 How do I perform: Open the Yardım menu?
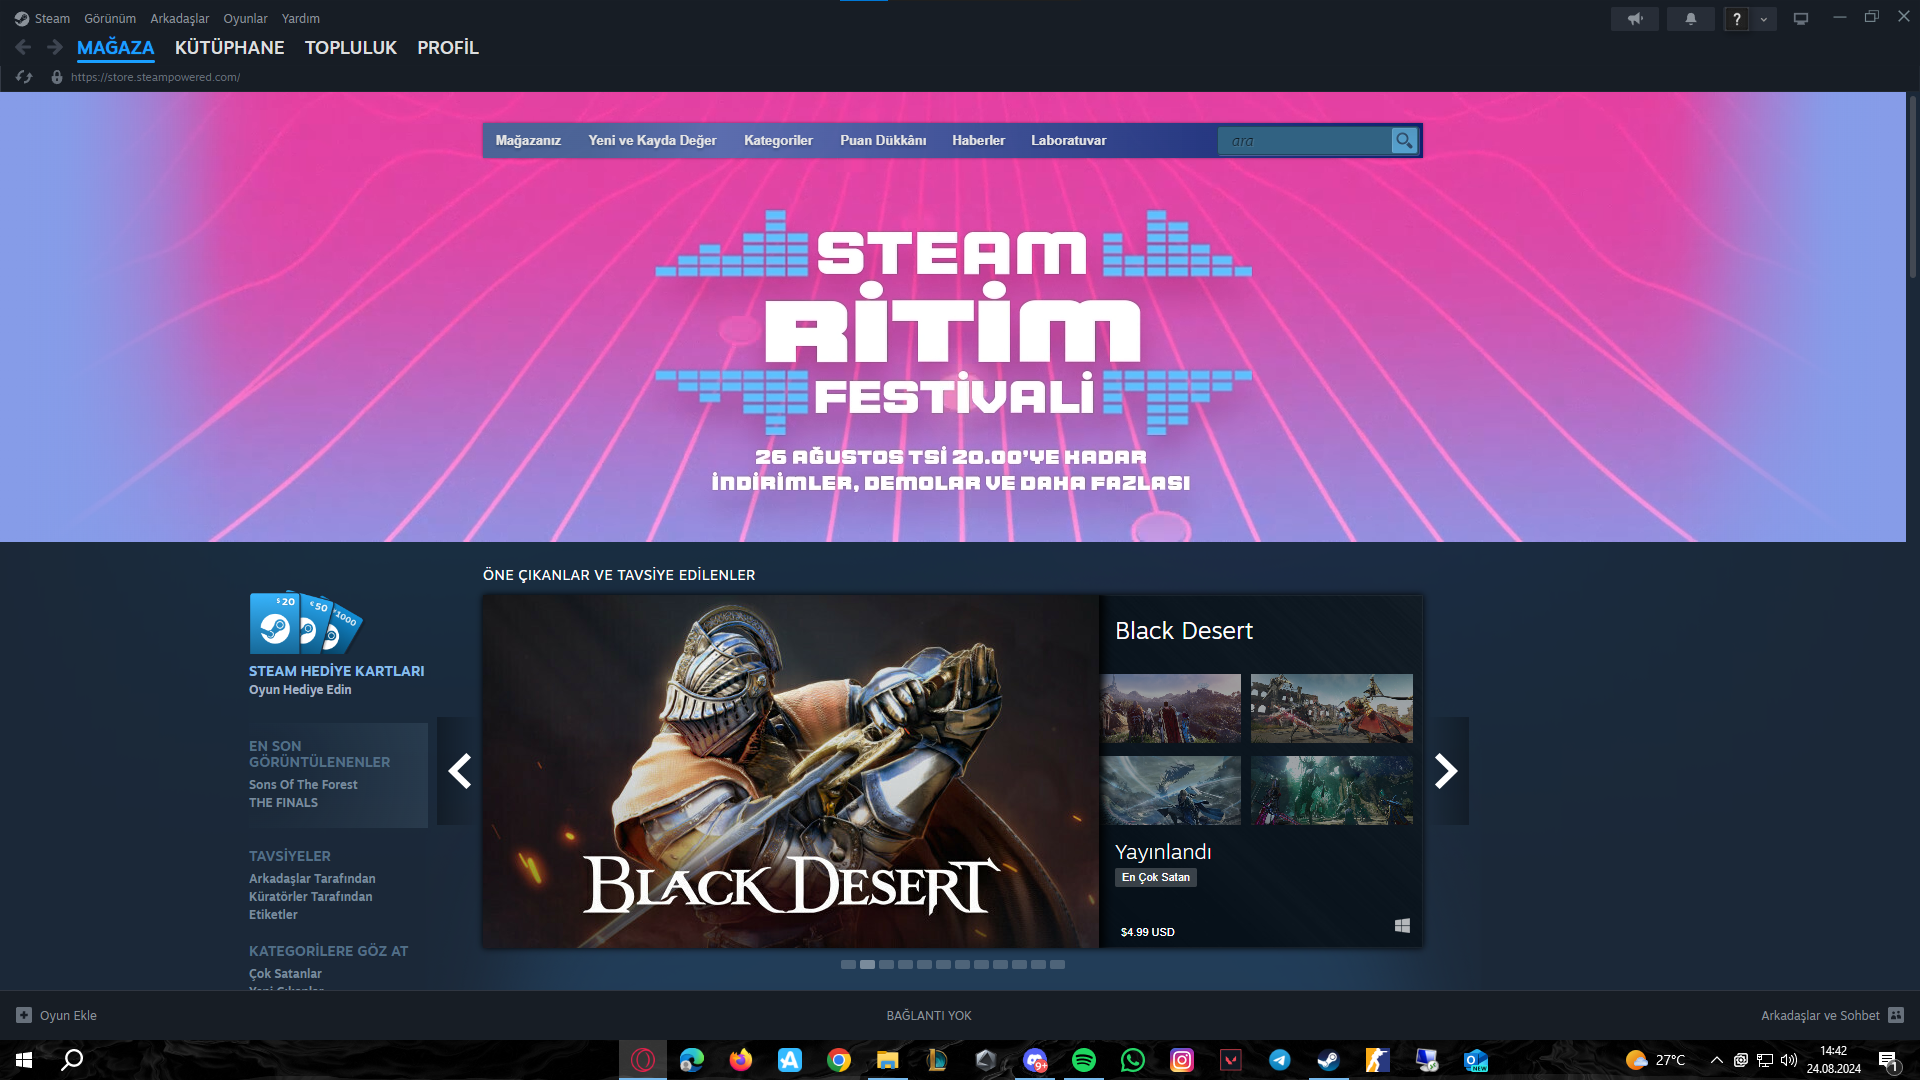click(x=301, y=18)
